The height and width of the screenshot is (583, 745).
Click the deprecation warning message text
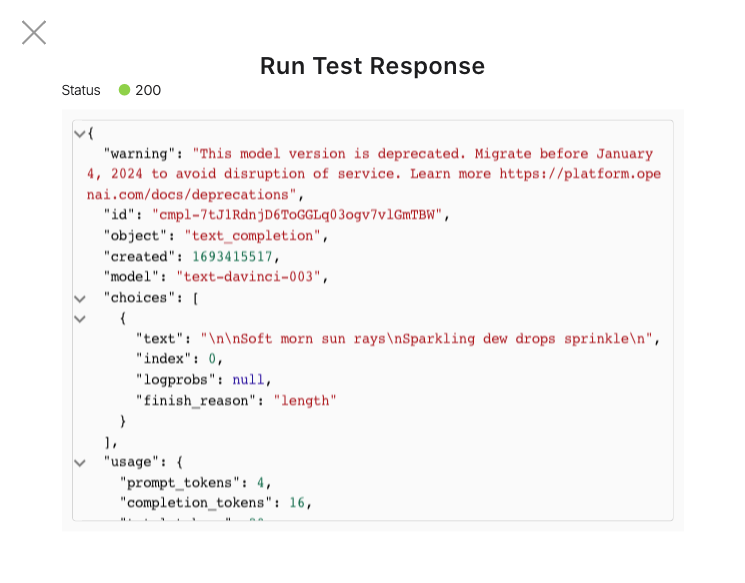[x=373, y=174]
